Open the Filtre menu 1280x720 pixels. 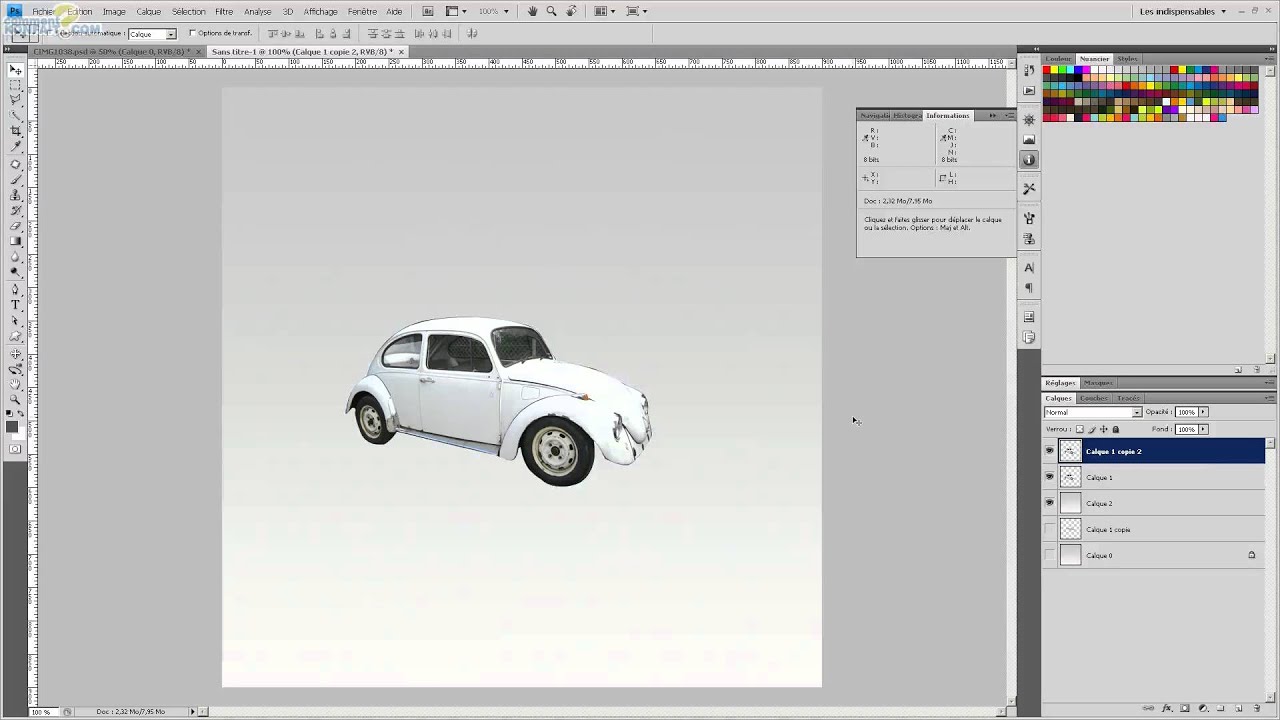pos(224,11)
